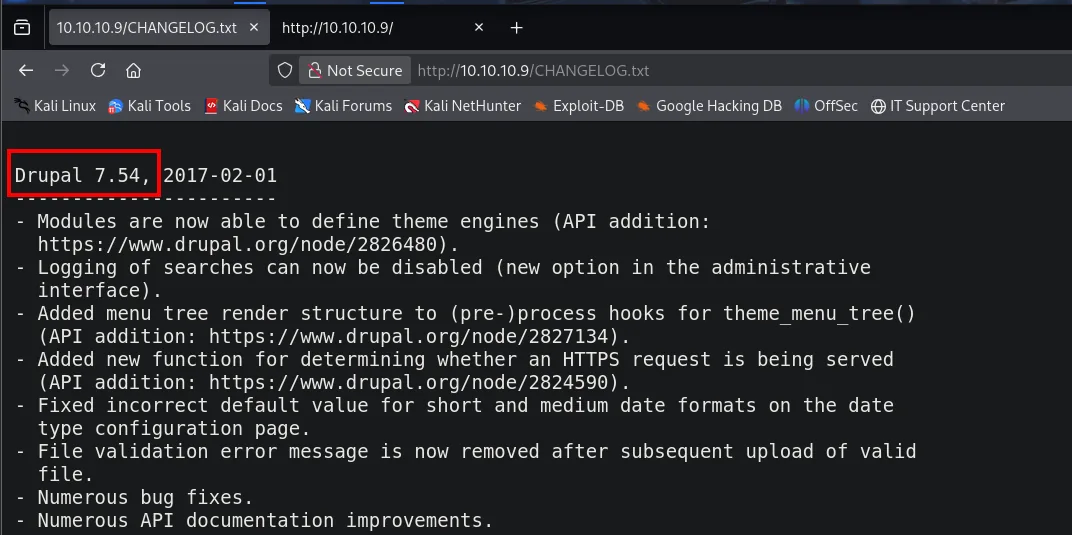Click the date text 2017-02-01
This screenshot has width=1072, height=535.
point(220,176)
